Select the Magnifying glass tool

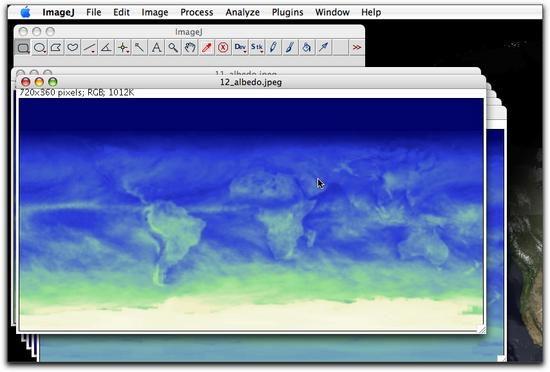tap(173, 47)
